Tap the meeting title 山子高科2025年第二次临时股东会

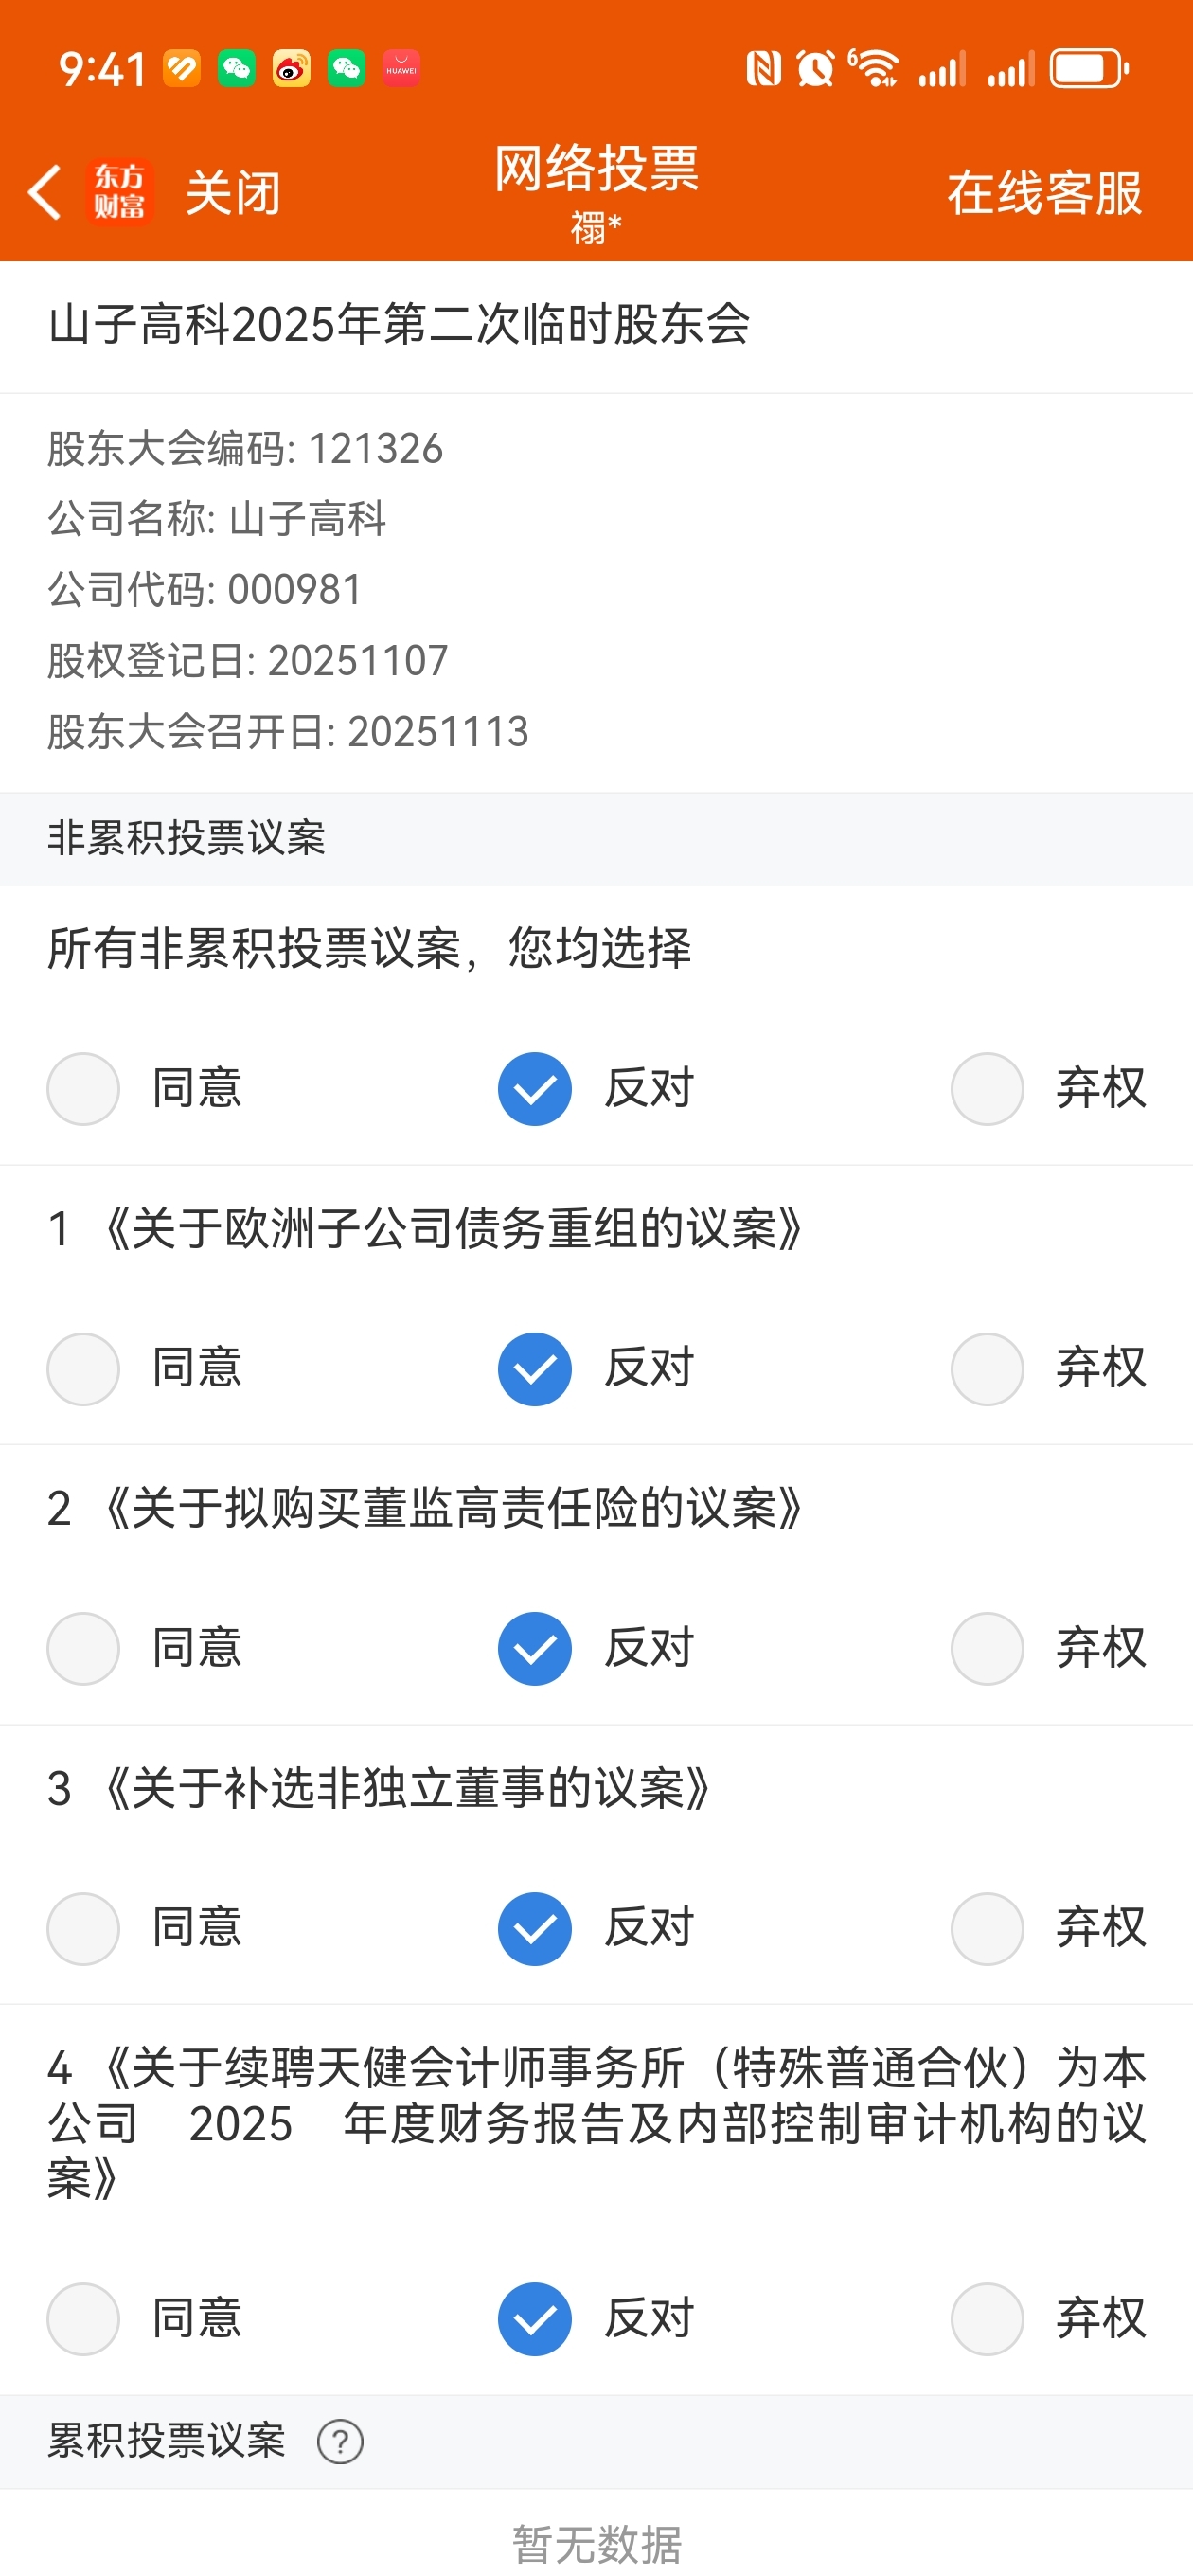399,325
